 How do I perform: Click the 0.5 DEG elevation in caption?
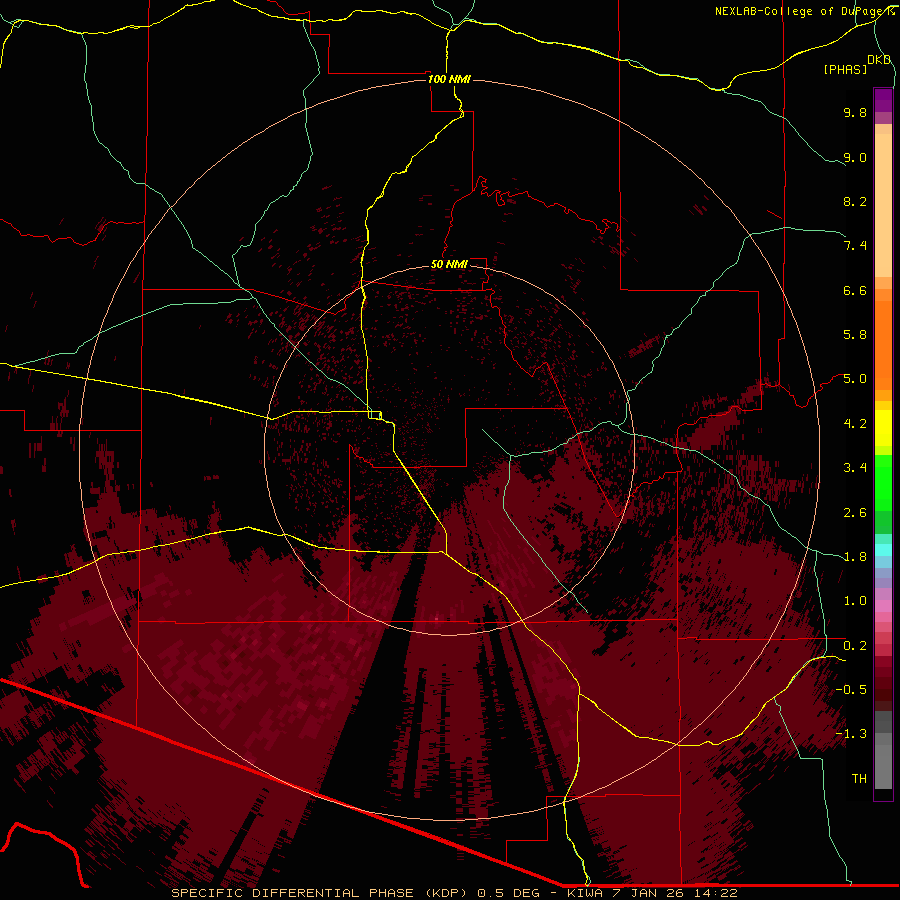click(x=509, y=893)
